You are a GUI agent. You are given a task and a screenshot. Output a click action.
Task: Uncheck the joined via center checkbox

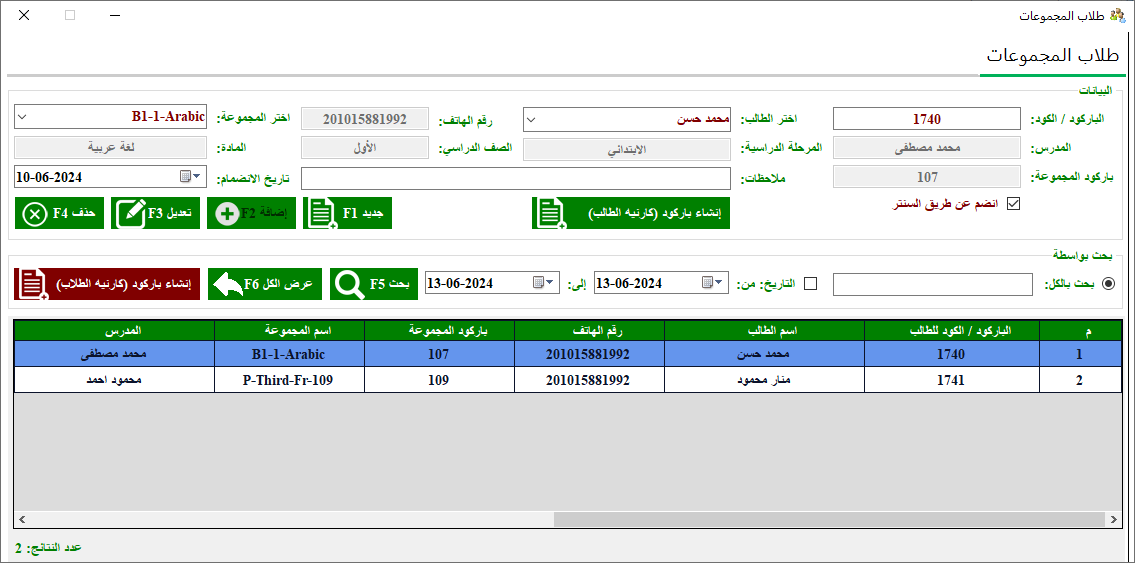click(x=1013, y=204)
